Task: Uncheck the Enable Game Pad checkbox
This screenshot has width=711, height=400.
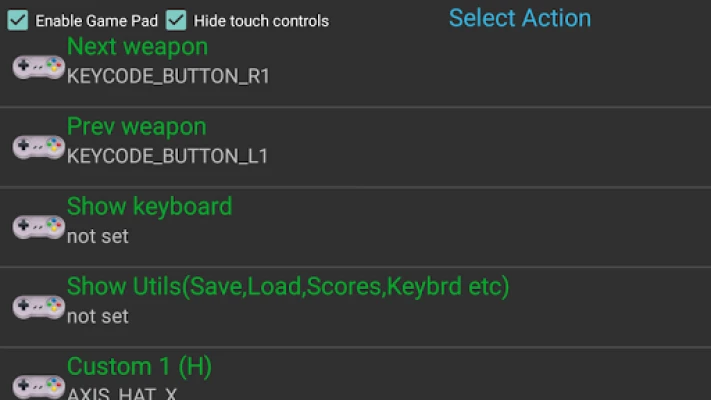Action: [x=18, y=20]
